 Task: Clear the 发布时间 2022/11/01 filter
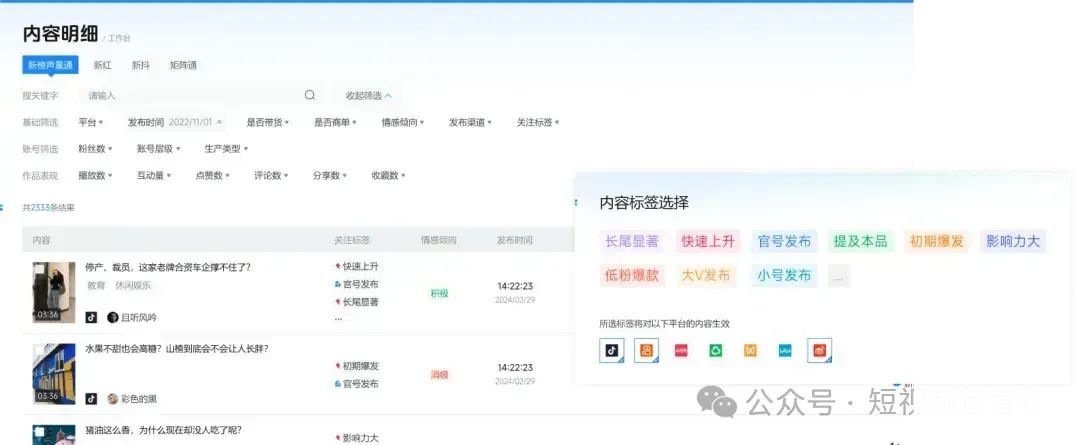click(x=219, y=122)
